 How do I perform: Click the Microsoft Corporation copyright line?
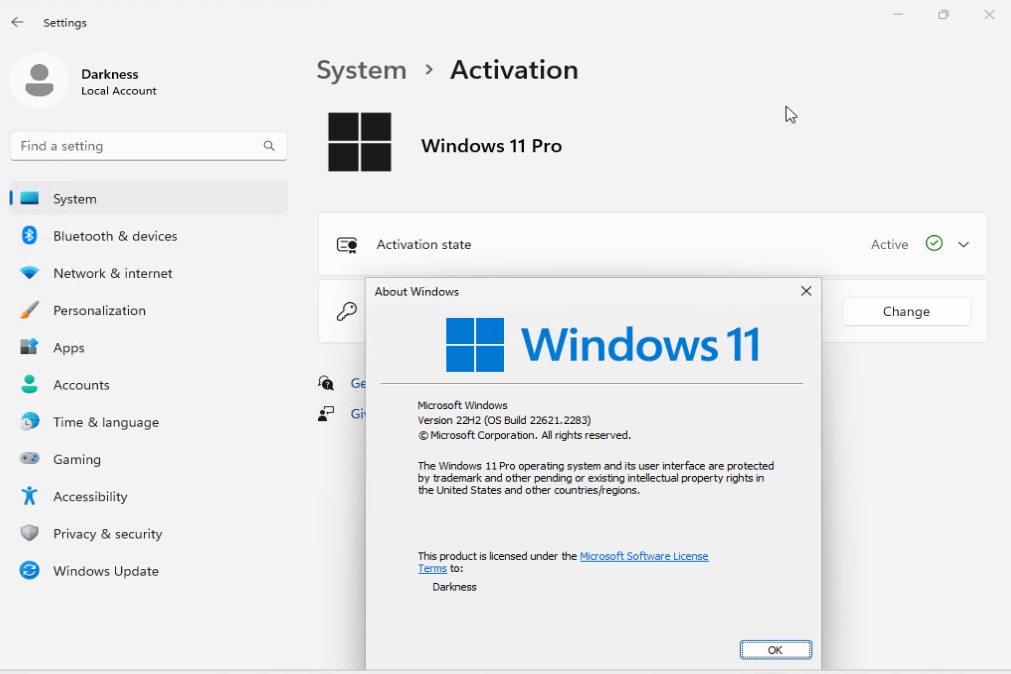pyautogui.click(x=524, y=435)
